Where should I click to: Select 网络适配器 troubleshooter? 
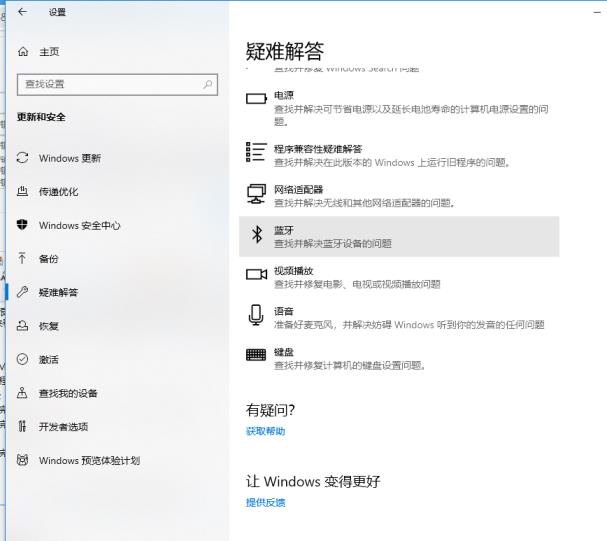(x=298, y=190)
